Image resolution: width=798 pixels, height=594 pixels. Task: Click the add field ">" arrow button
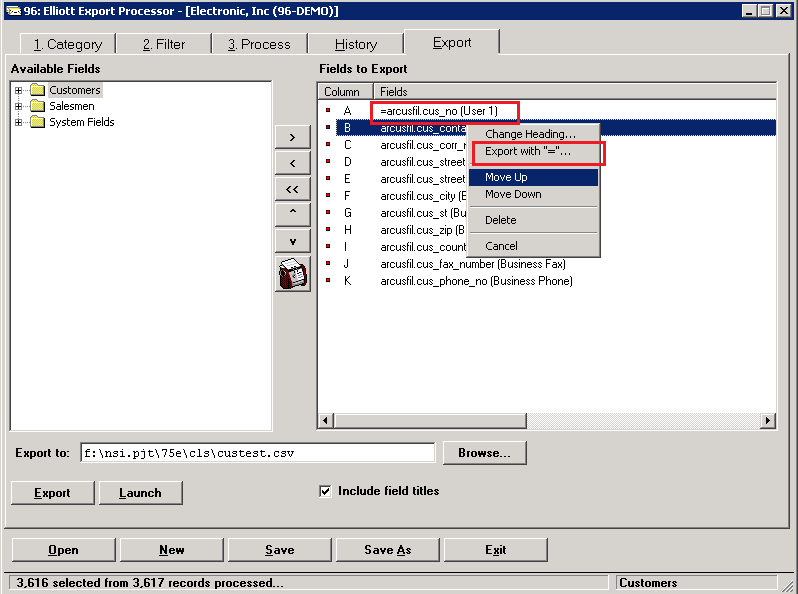pyautogui.click(x=292, y=137)
